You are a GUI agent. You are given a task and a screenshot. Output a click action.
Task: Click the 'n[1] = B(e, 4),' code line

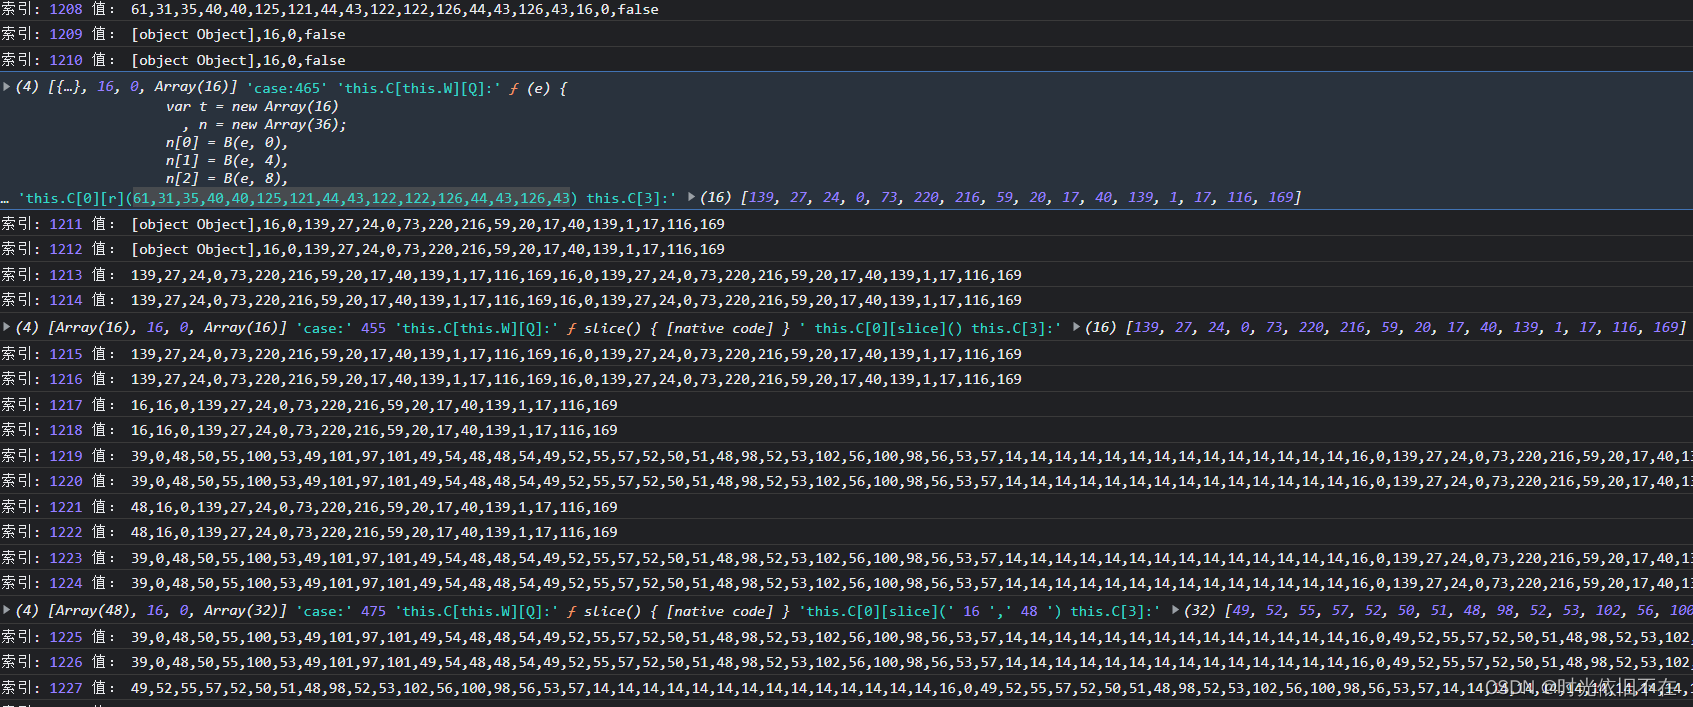point(227,160)
